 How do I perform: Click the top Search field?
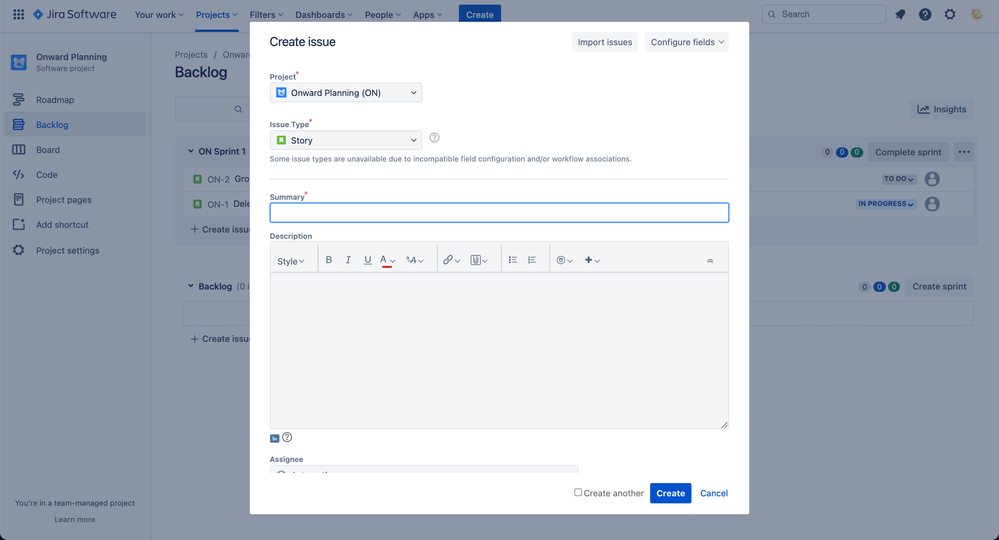click(x=824, y=14)
